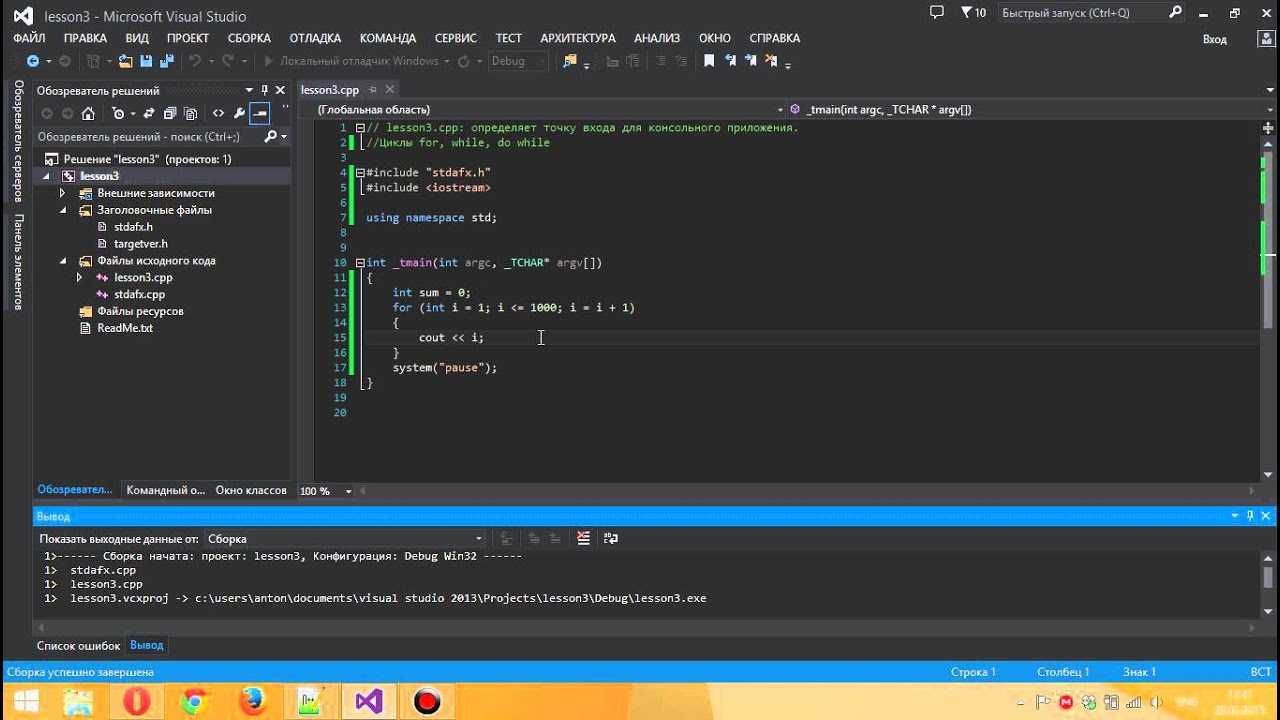Collapse the _tmain function code fold
The width and height of the screenshot is (1280, 720).
tap(360, 263)
